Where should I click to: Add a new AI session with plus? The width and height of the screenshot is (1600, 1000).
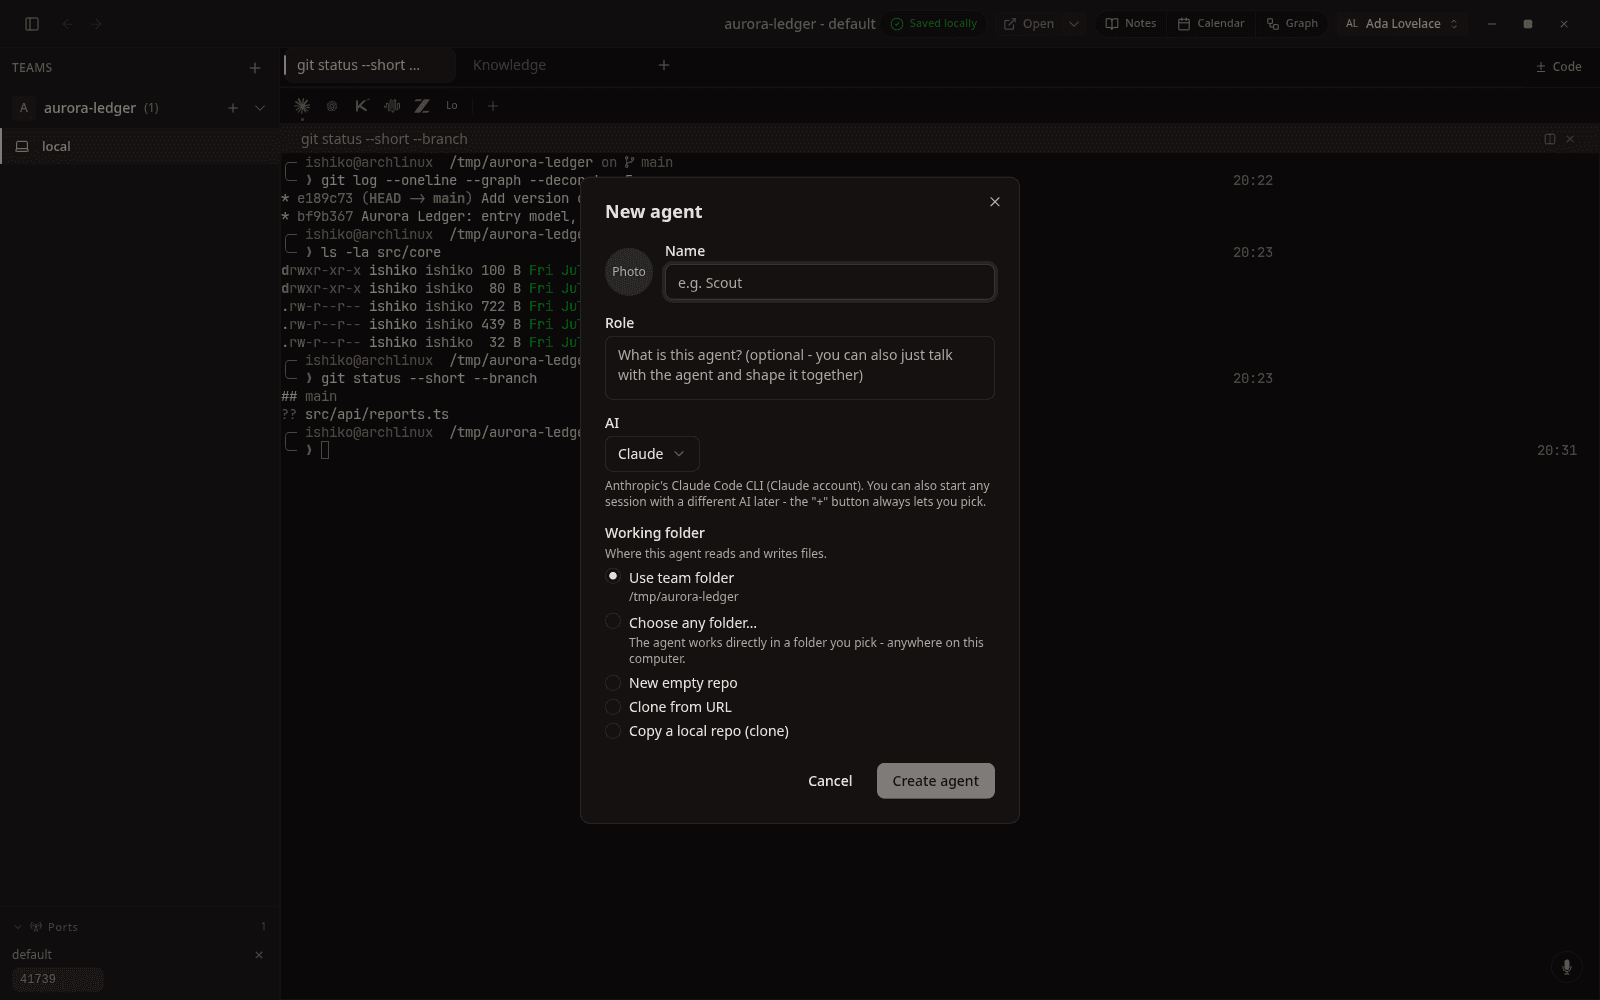492,106
